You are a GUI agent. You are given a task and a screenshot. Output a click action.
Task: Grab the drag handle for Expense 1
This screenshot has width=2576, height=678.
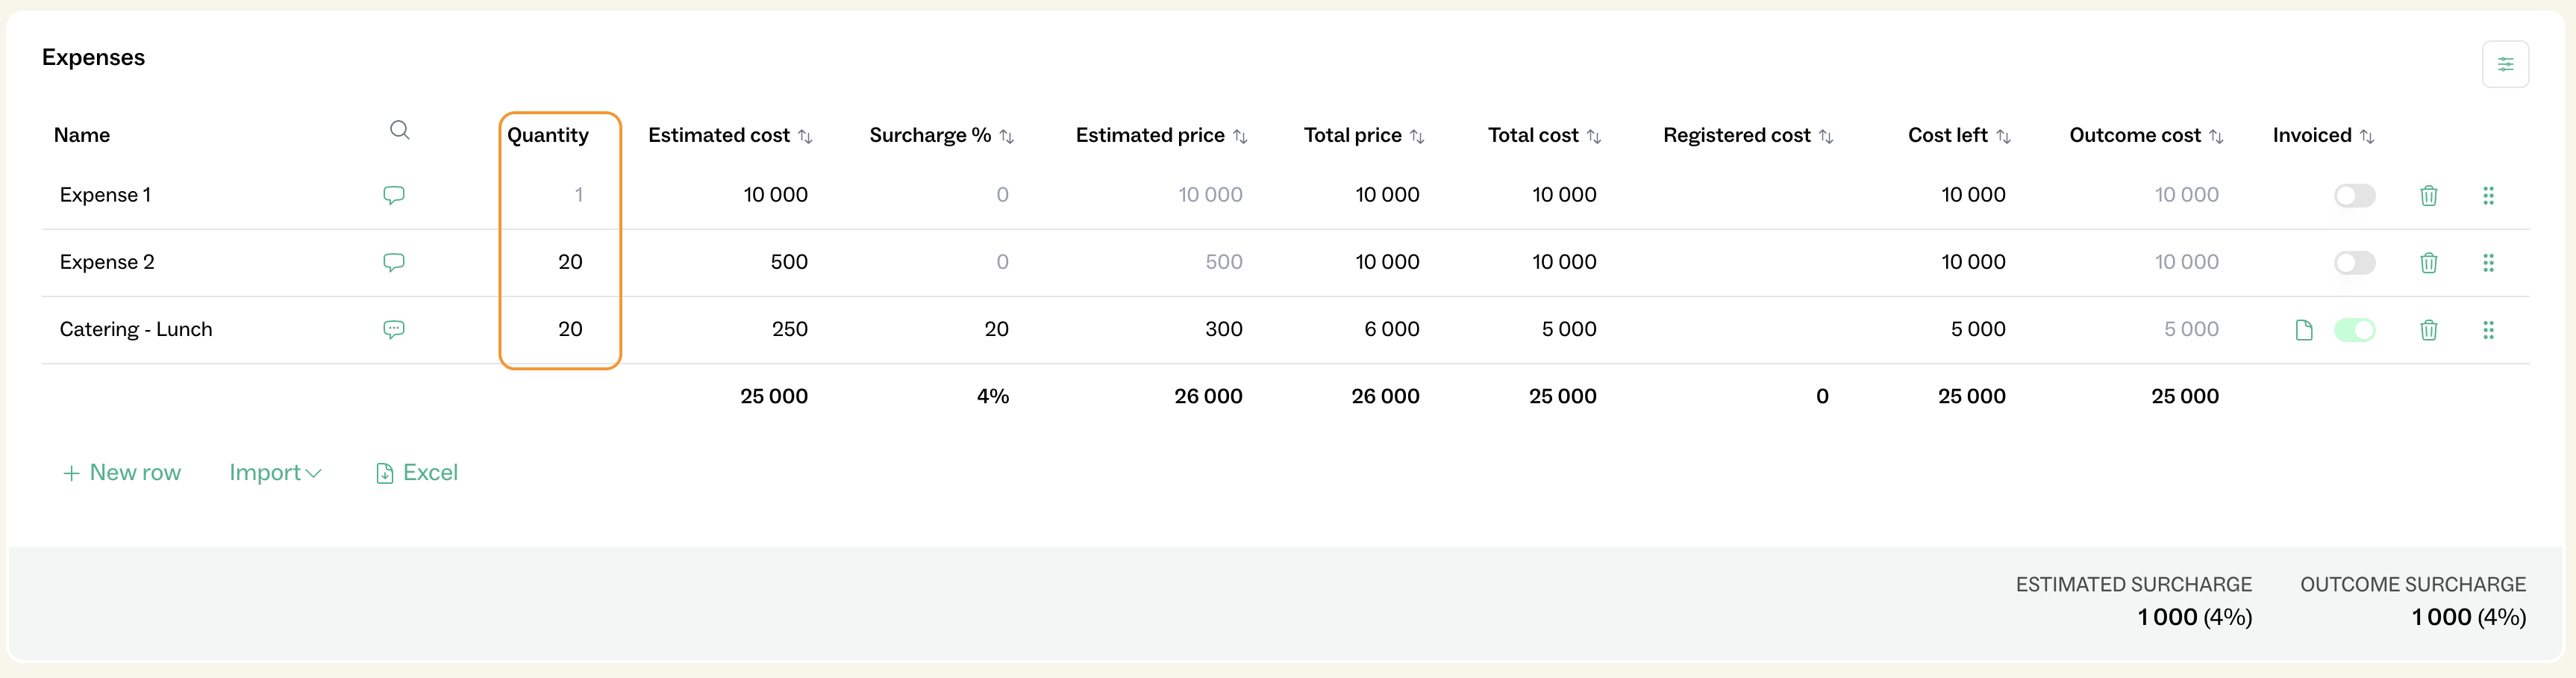coord(2487,196)
